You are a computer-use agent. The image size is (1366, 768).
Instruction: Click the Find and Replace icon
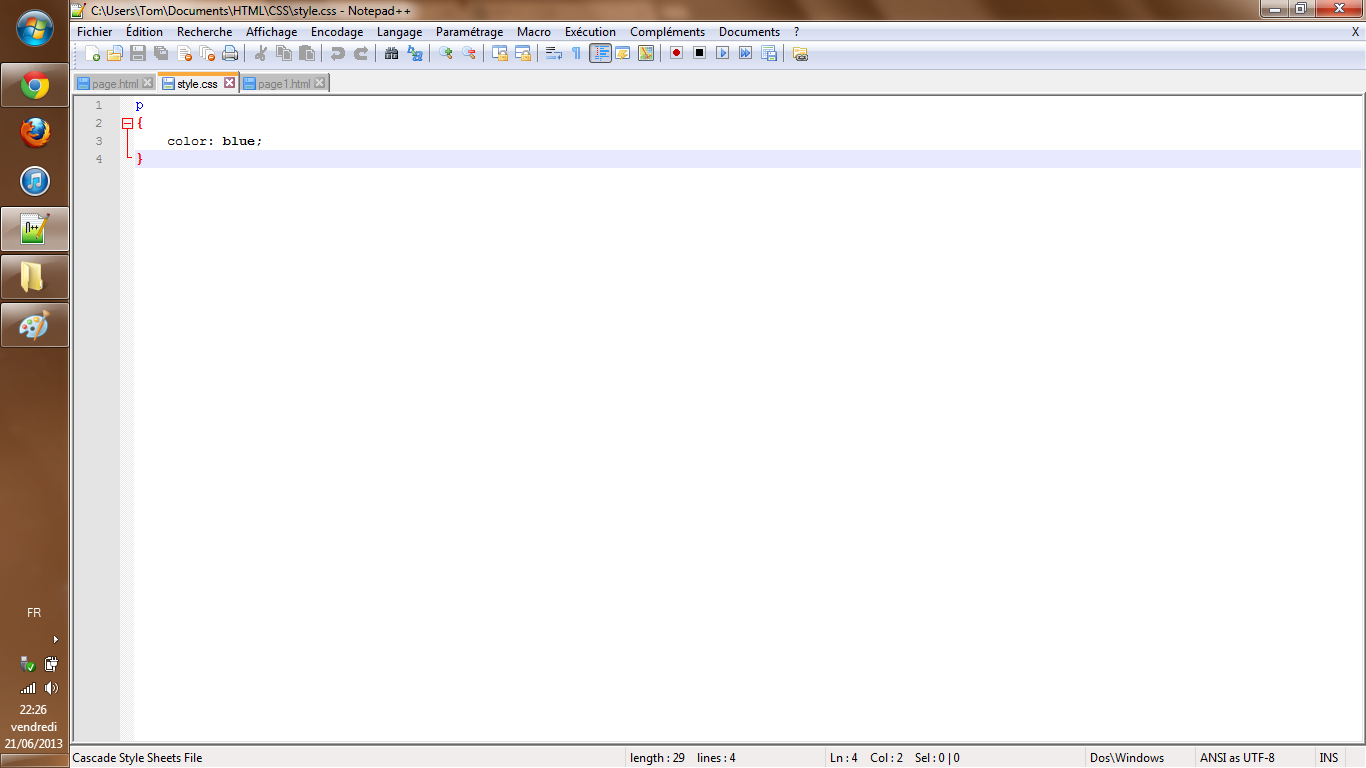coord(414,53)
